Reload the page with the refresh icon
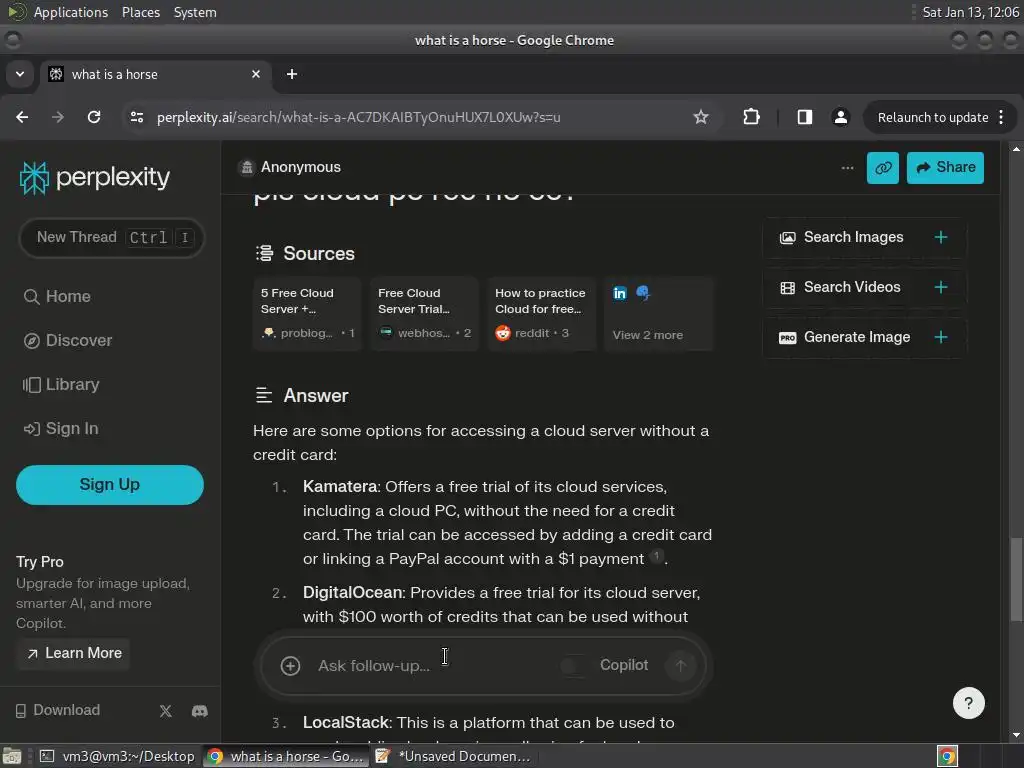Image resolution: width=1024 pixels, height=768 pixels. coord(94,117)
